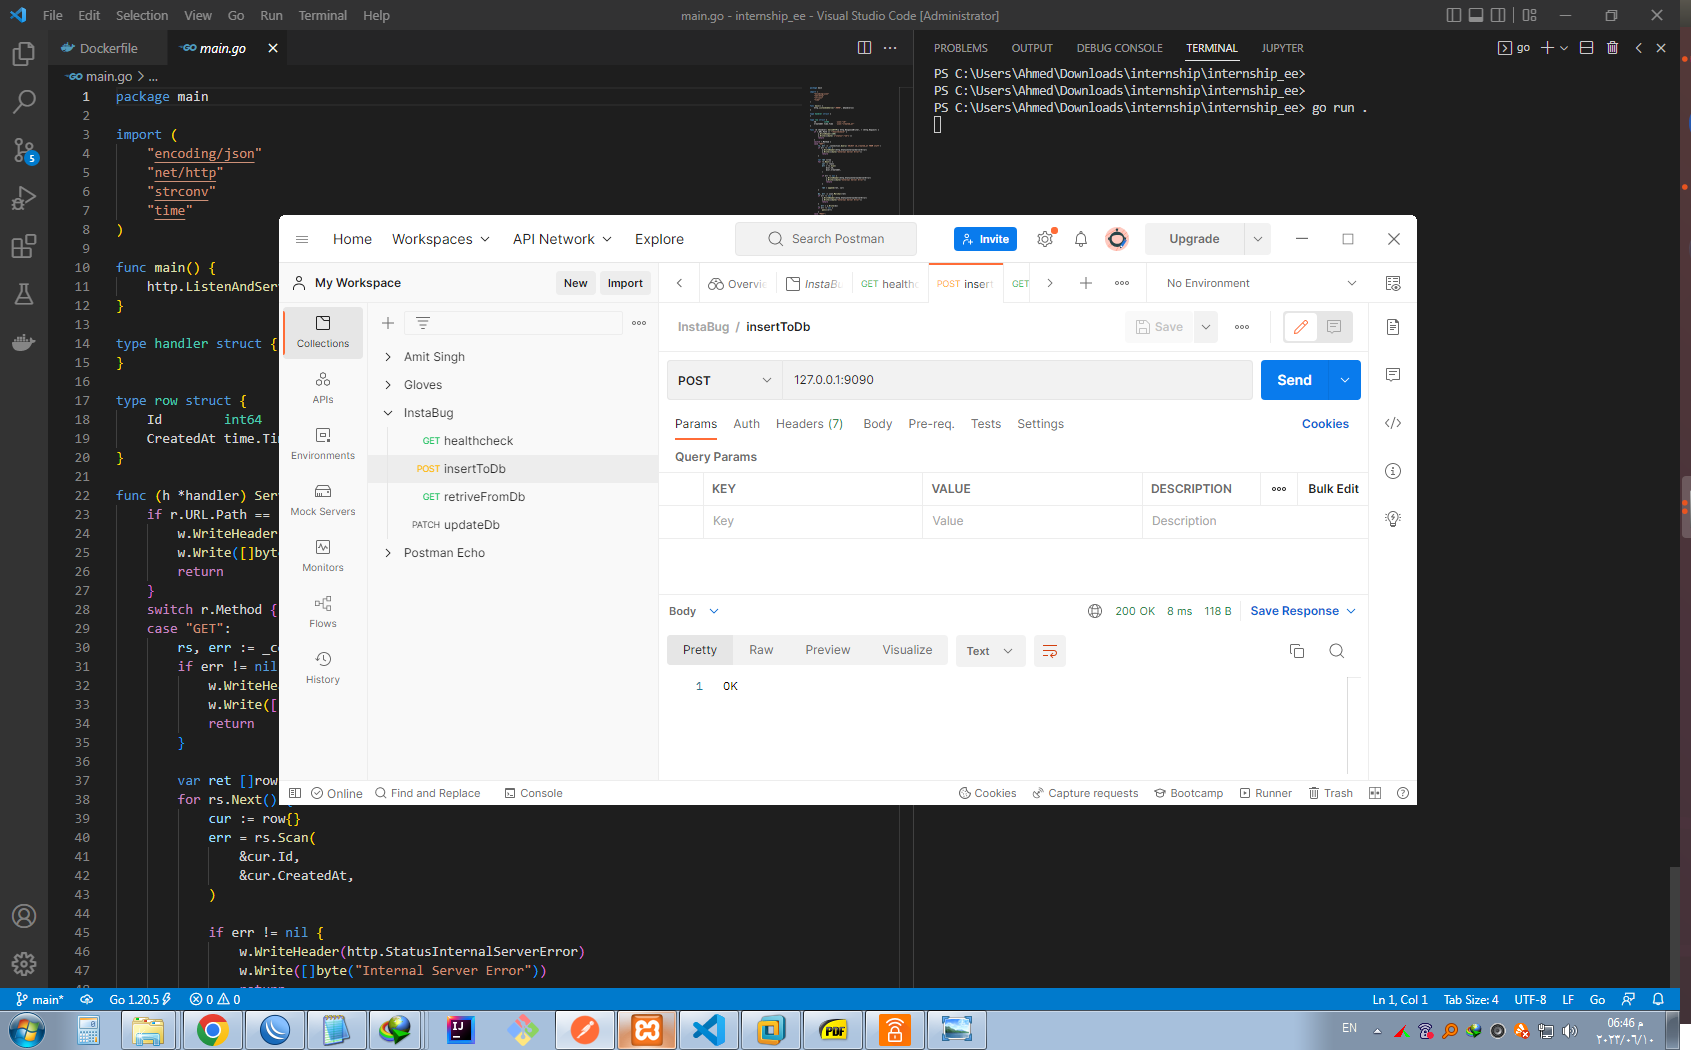Image resolution: width=1691 pixels, height=1050 pixels.
Task: Kill terminal with trash icon
Action: pos(1612,48)
